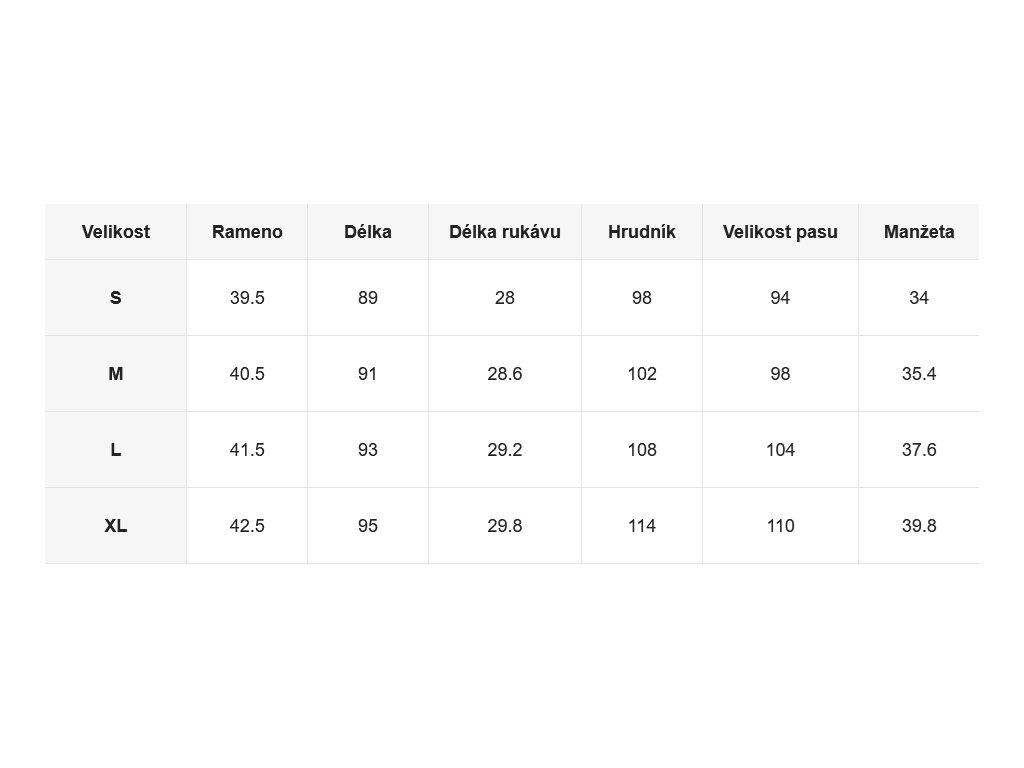1024x768 pixels.
Task: Select the Délka rukávu header cell
Action: (x=505, y=232)
